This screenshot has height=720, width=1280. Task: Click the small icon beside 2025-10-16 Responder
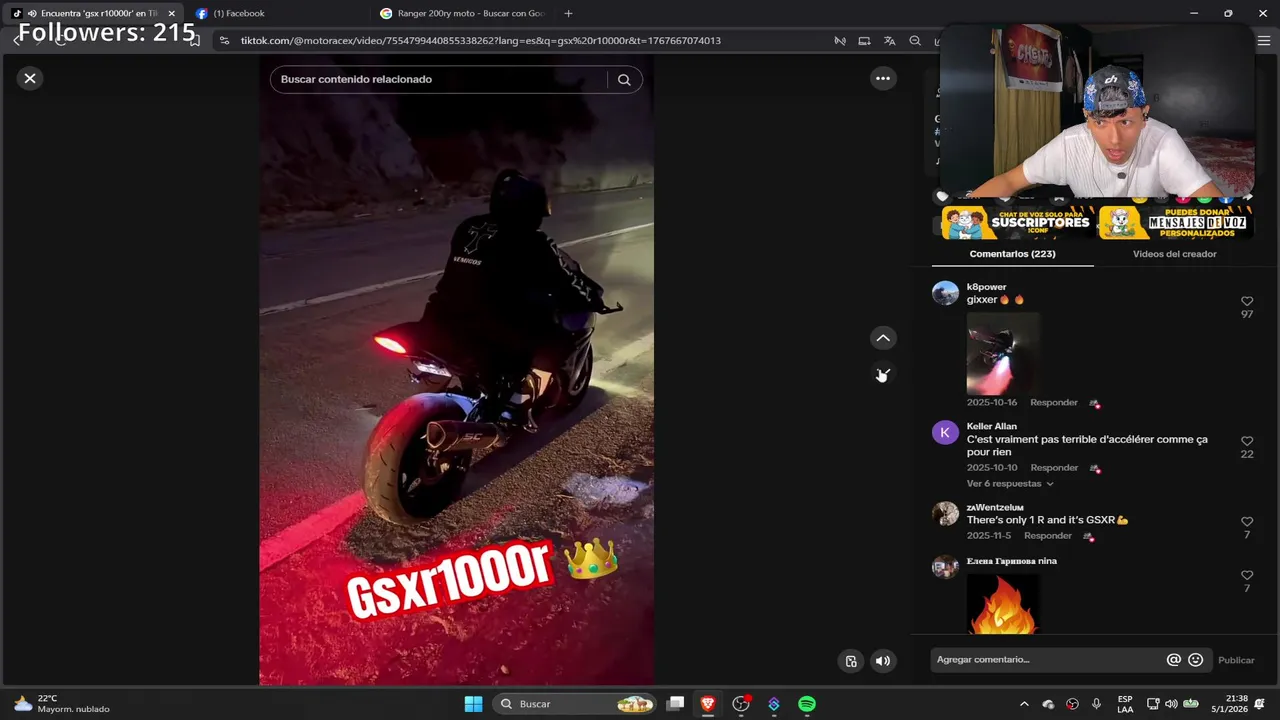(1094, 404)
